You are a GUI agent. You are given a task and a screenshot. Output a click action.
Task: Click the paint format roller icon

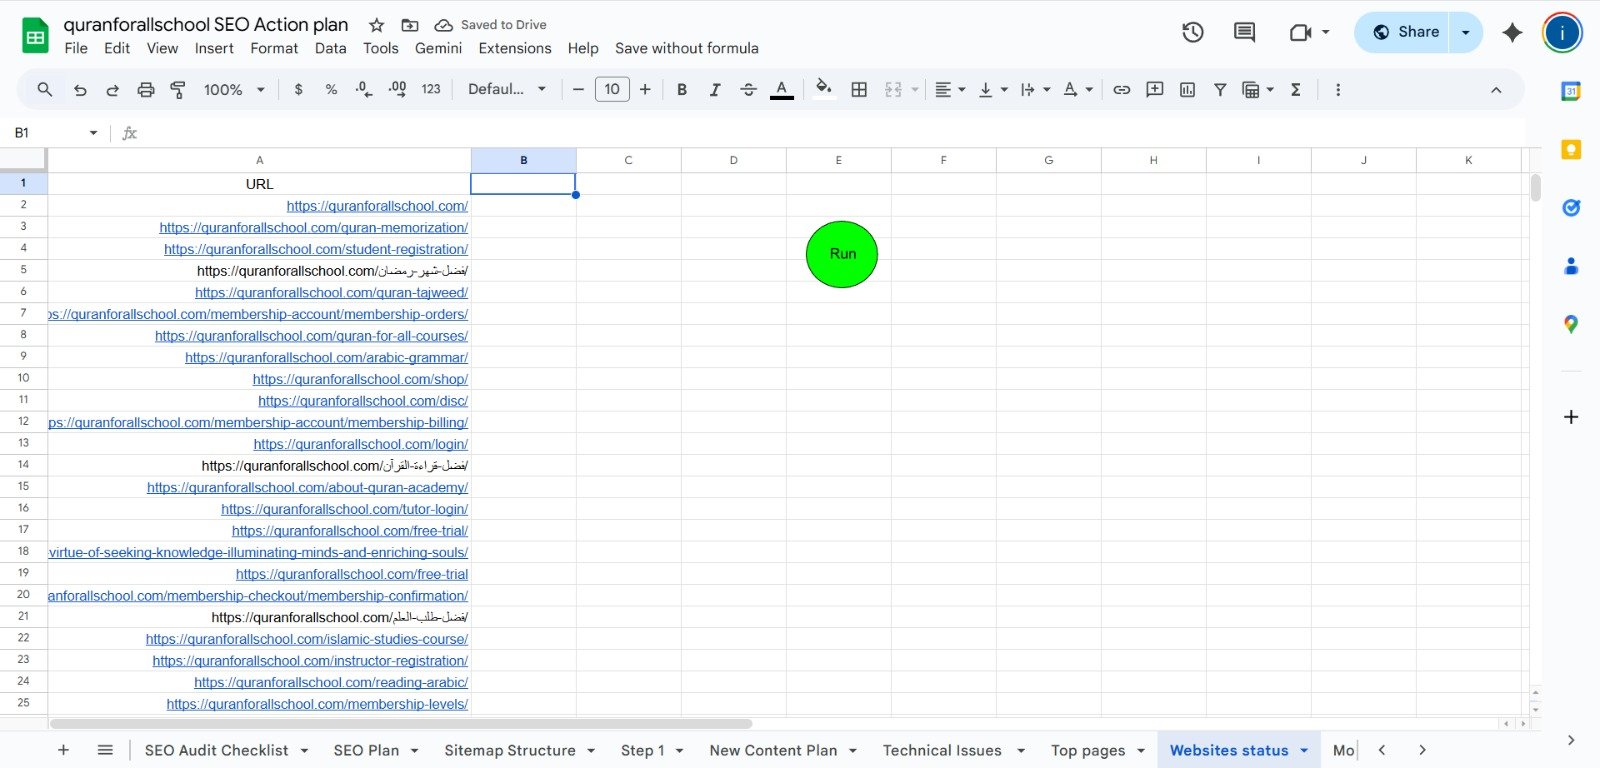178,90
